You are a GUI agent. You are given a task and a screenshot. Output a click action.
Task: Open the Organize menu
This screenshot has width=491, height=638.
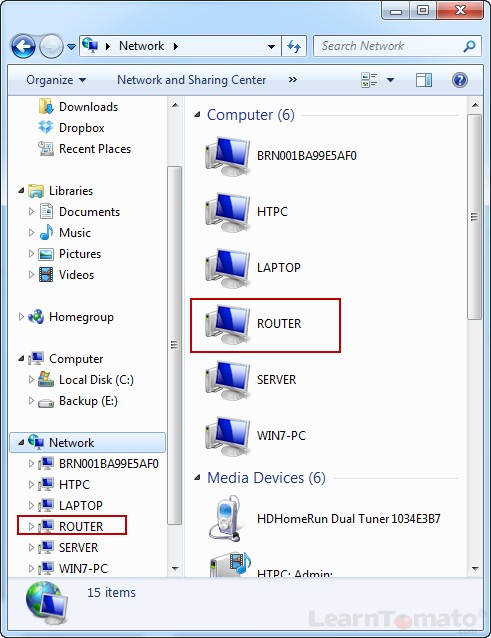[56, 80]
